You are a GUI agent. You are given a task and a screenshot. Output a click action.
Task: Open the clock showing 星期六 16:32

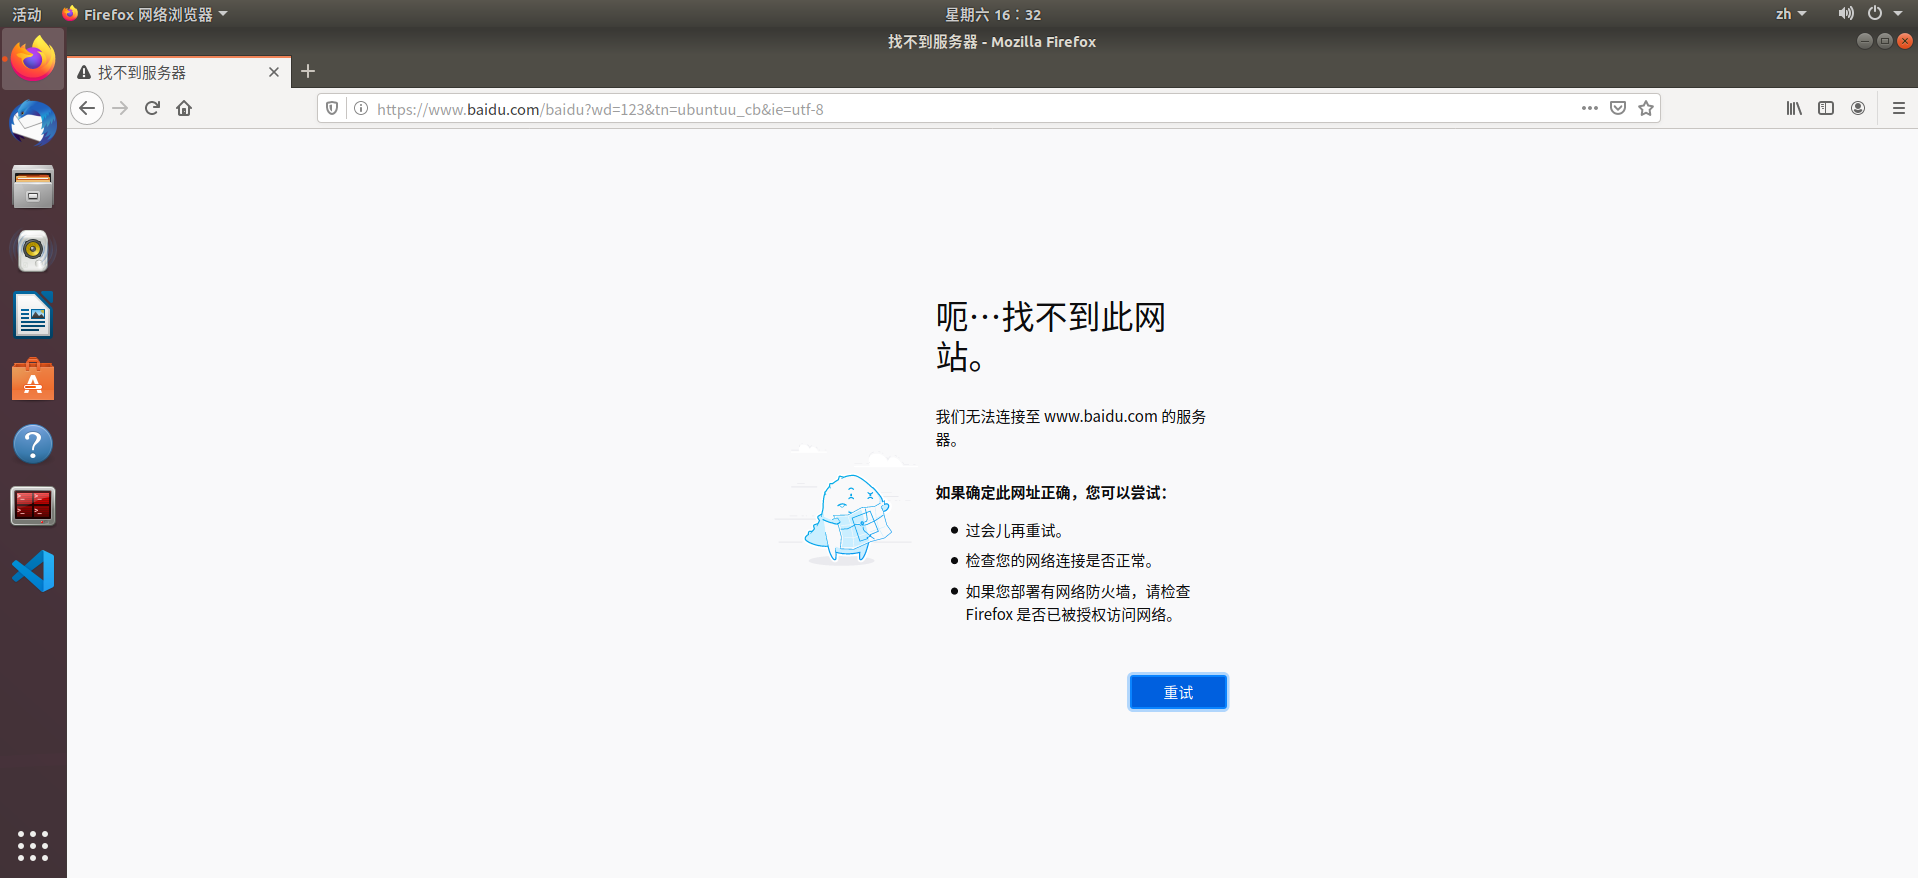coord(993,14)
